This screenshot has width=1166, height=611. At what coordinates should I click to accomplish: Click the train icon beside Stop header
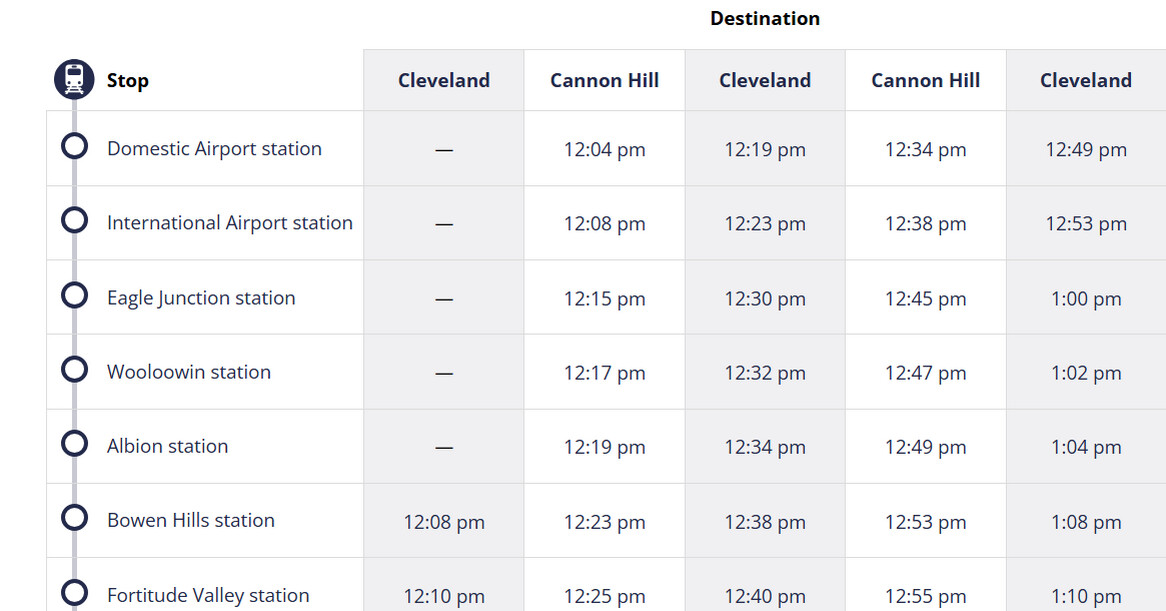coord(74,79)
